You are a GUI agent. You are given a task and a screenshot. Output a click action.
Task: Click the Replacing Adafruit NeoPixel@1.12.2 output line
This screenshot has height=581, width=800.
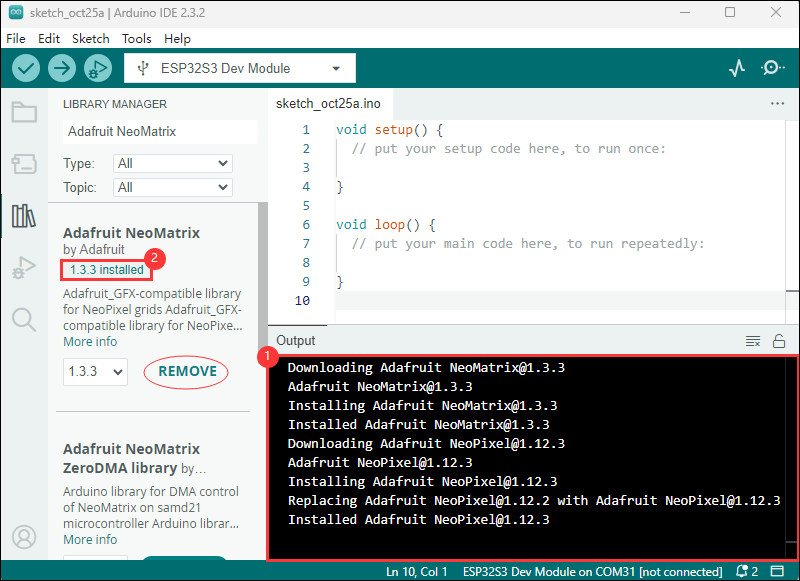point(534,500)
